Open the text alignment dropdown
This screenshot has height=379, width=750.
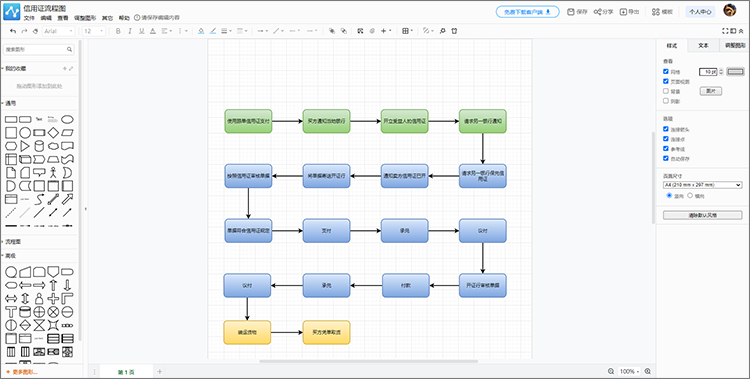pyautogui.click(x=167, y=31)
